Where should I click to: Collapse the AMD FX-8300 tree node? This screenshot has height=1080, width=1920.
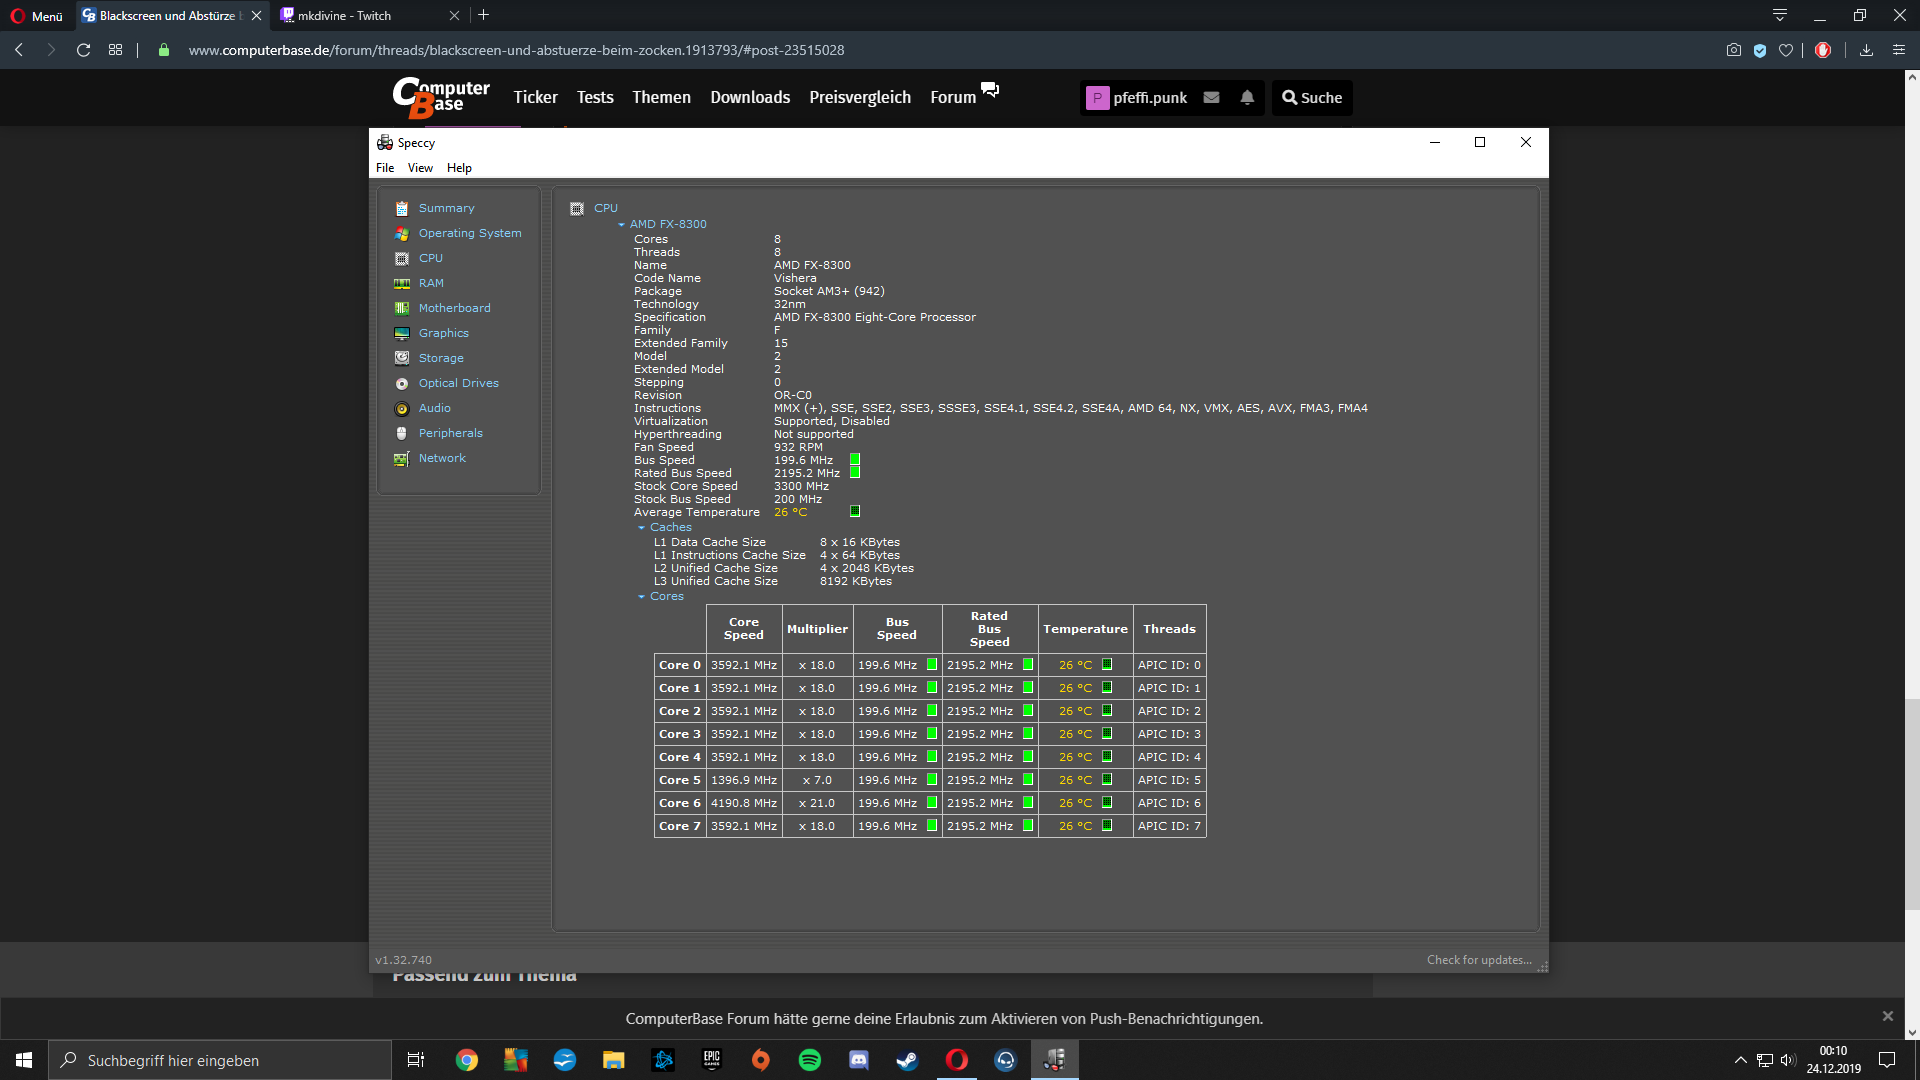(x=621, y=225)
